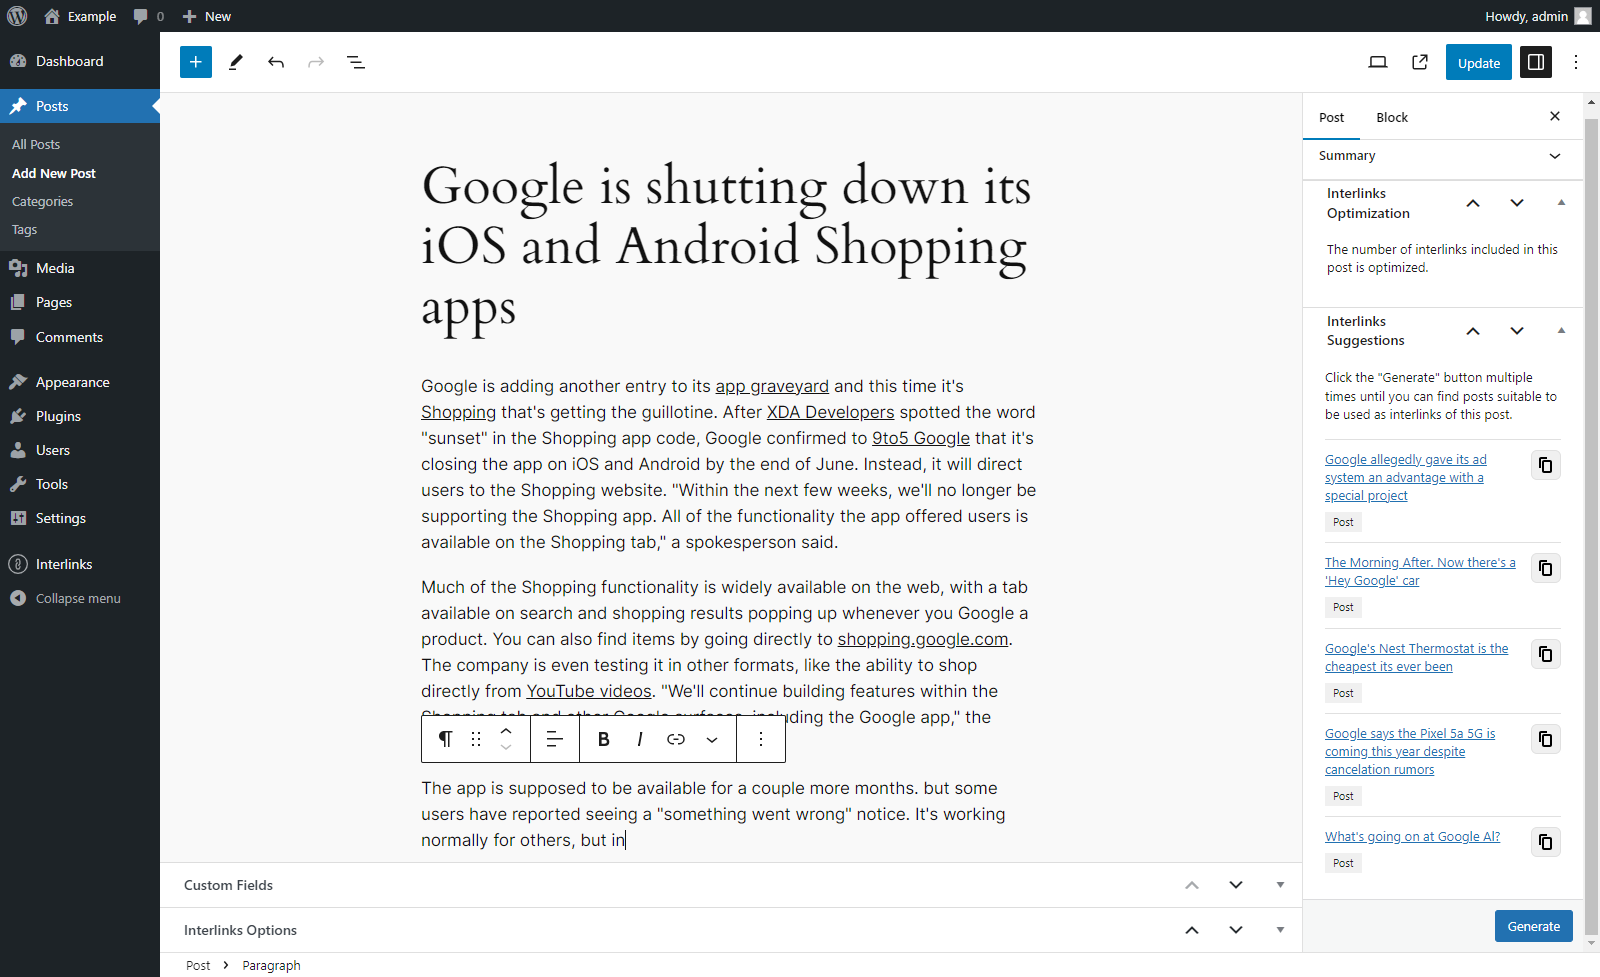
Task: Open Interlinks in the admin sidebar
Action: 64,564
